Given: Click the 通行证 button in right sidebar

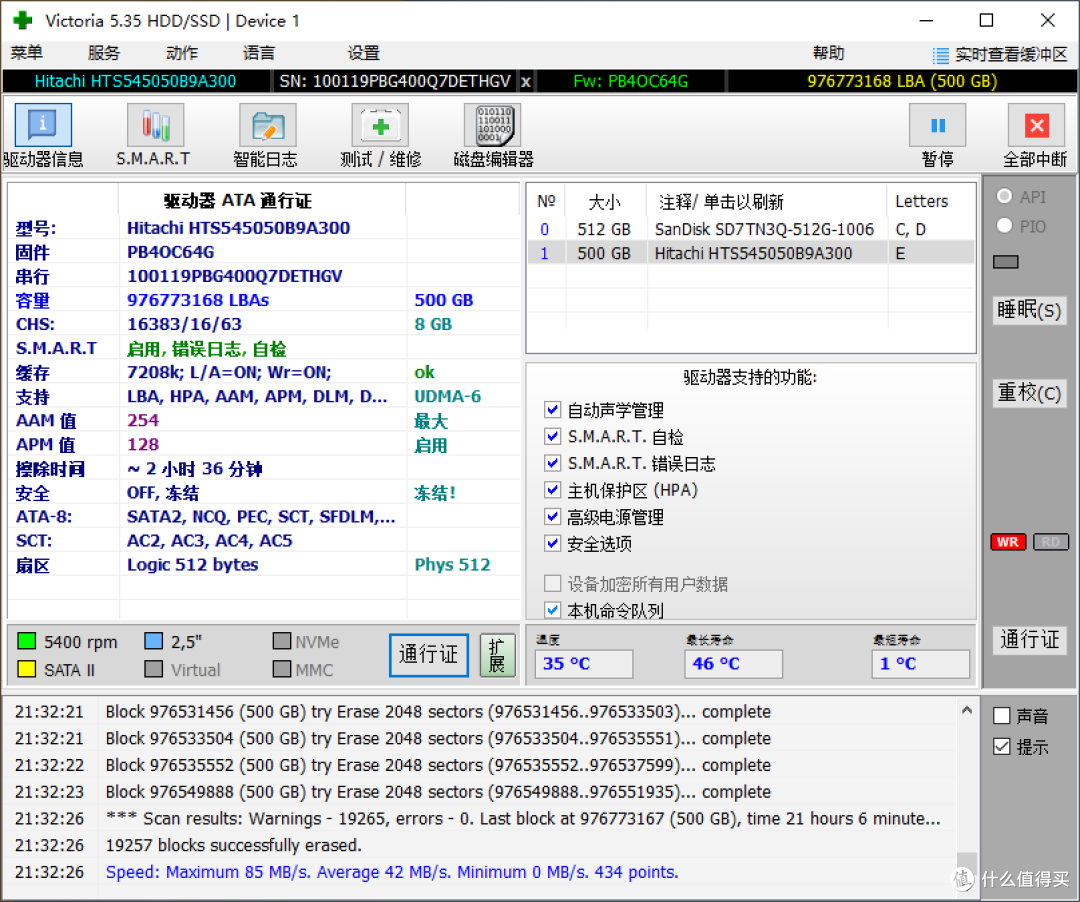Looking at the screenshot, I should pyautogui.click(x=1029, y=640).
